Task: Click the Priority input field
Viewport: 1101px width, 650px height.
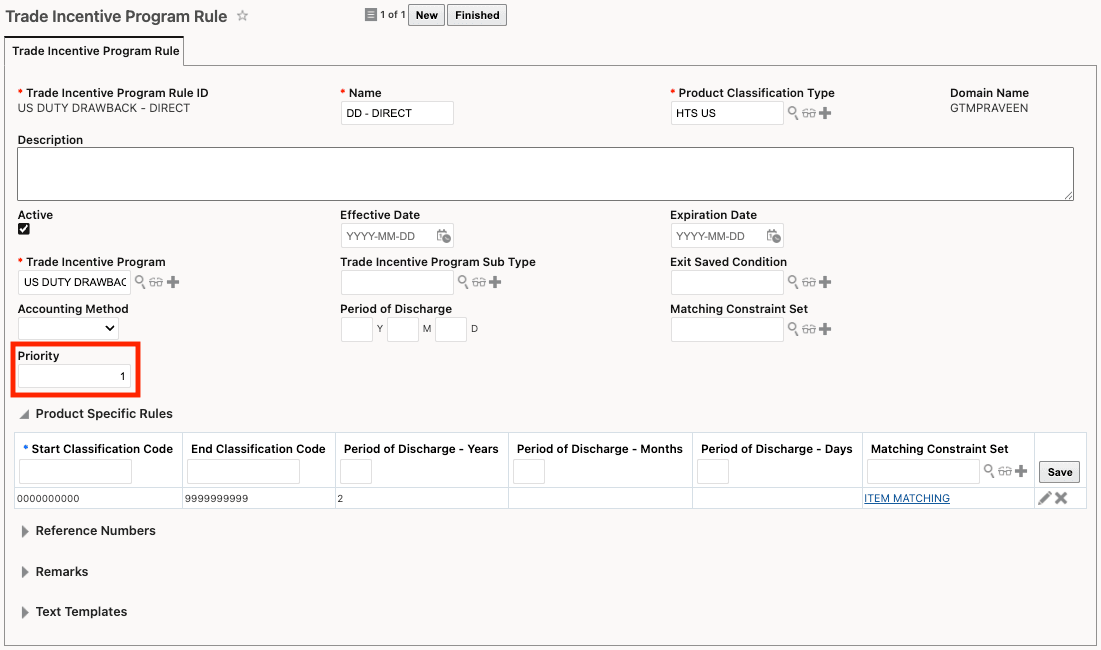Action: click(x=74, y=376)
